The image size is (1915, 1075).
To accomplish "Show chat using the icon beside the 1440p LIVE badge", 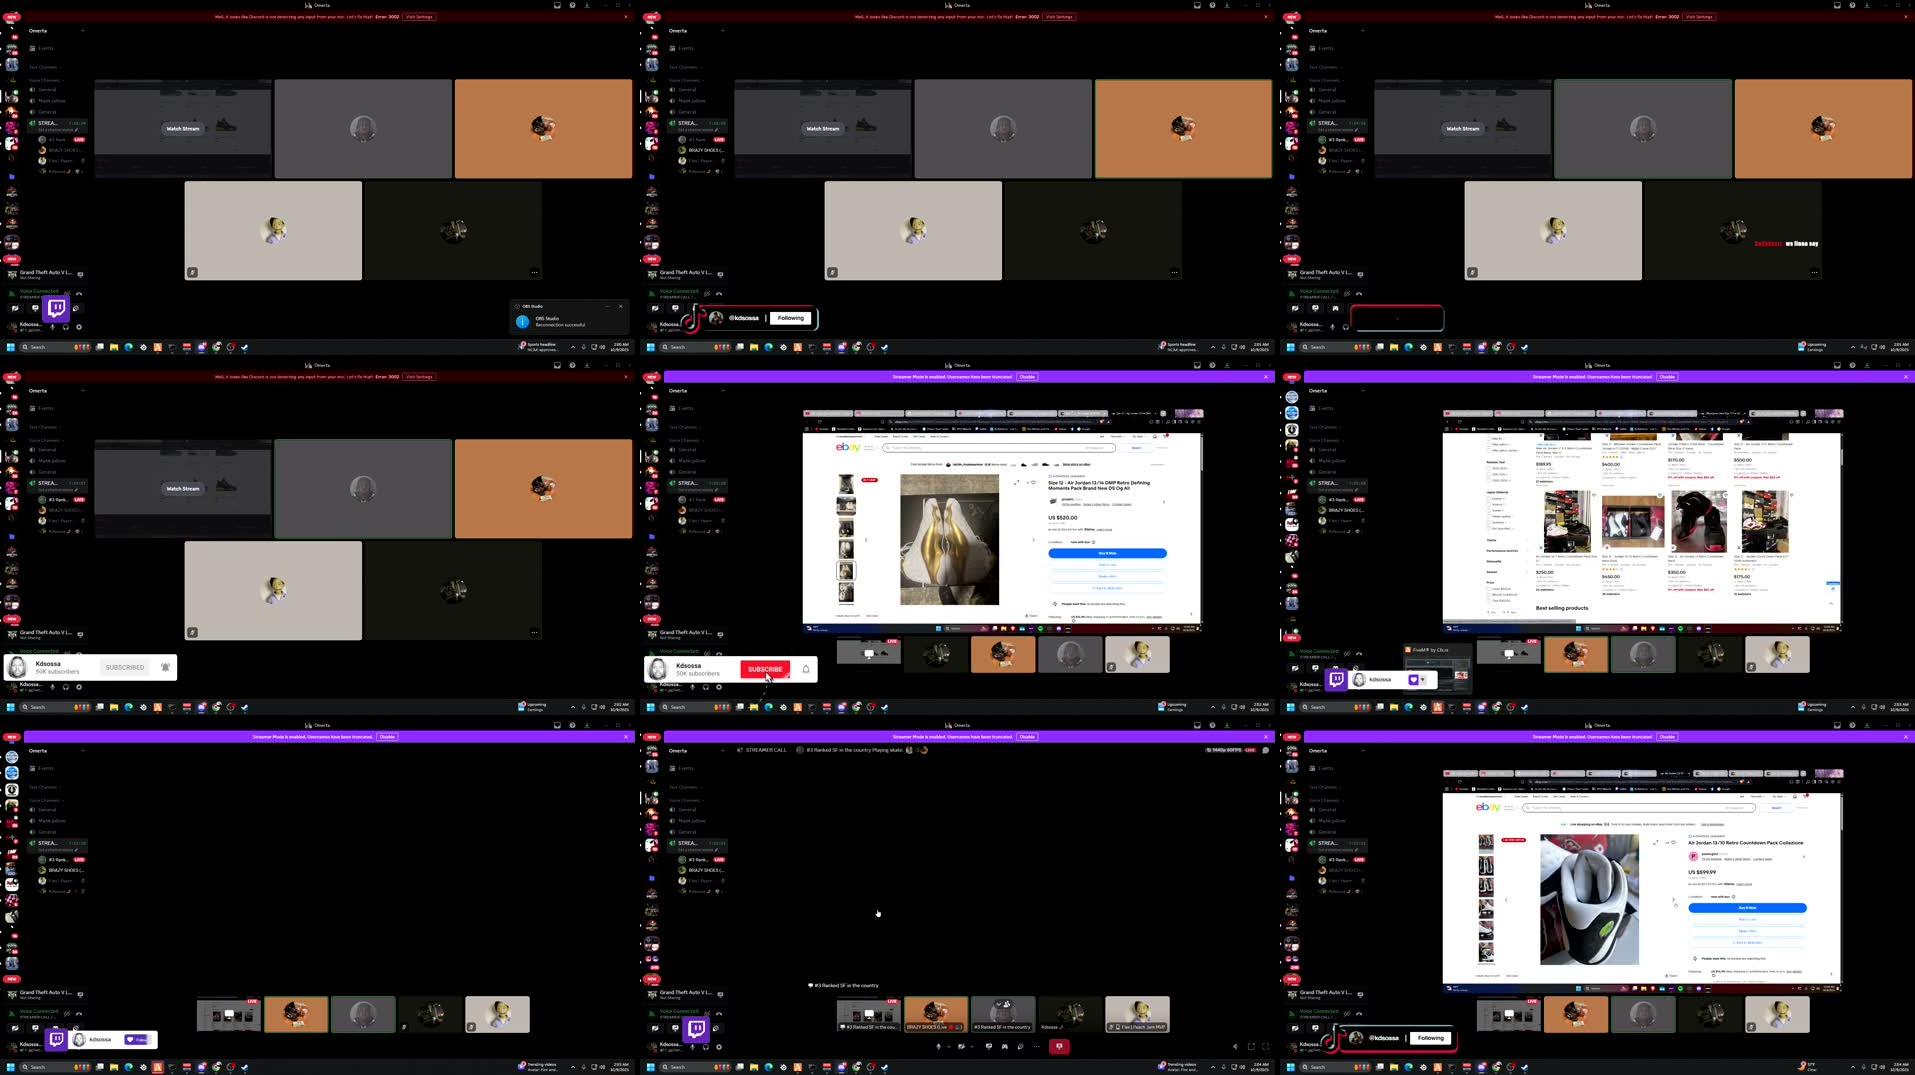I will pyautogui.click(x=1266, y=750).
